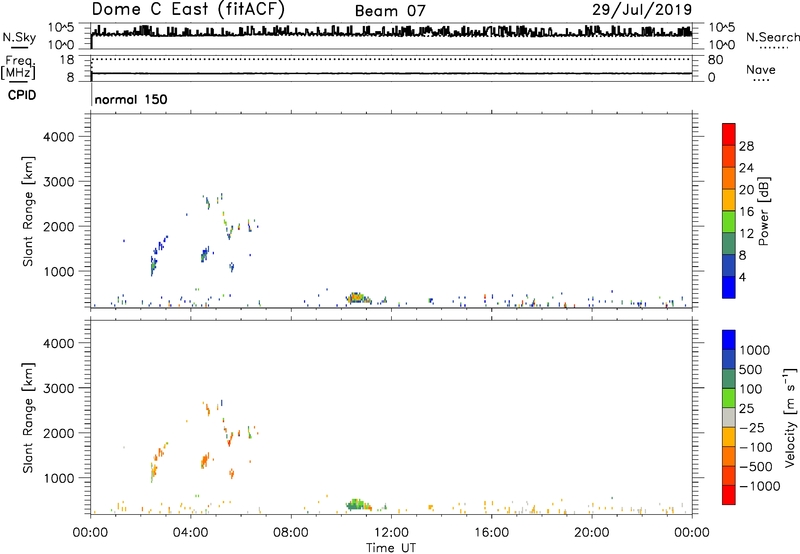This screenshot has height=554, width=800.
Task: Click the N.Sky noise trace in the top strip
Action: (x=391, y=32)
